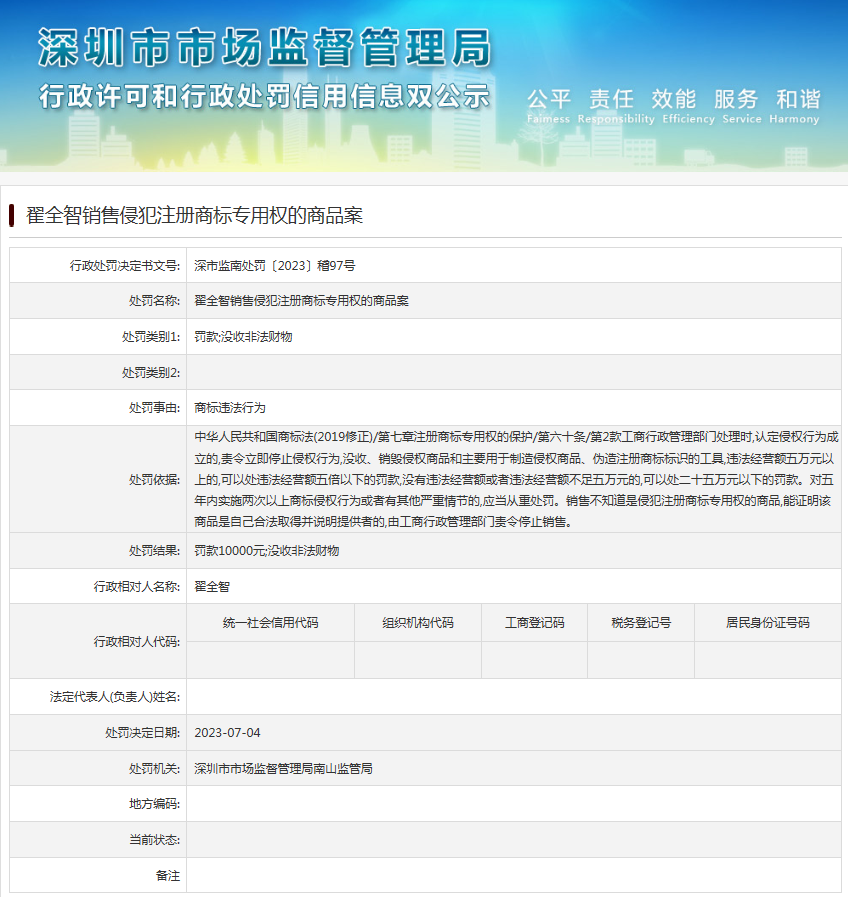Click the name 翟全智 in 行政相对人名称 row

[212, 586]
